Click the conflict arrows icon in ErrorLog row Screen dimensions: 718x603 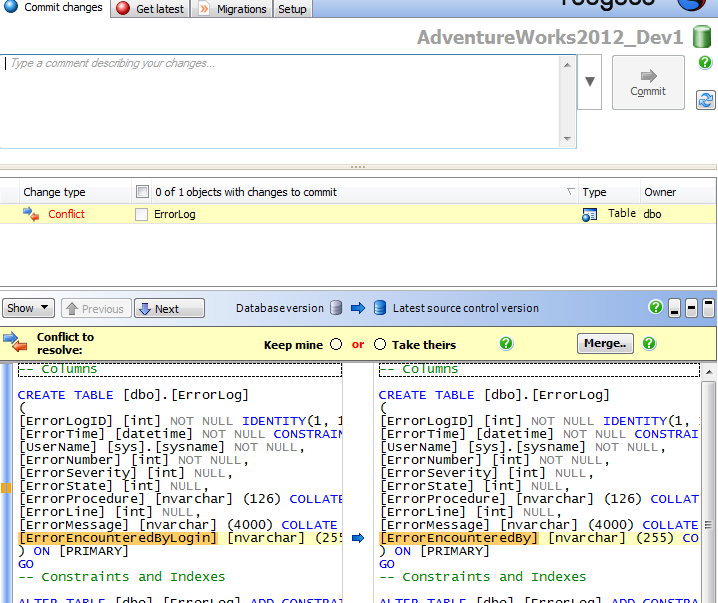tap(31, 214)
